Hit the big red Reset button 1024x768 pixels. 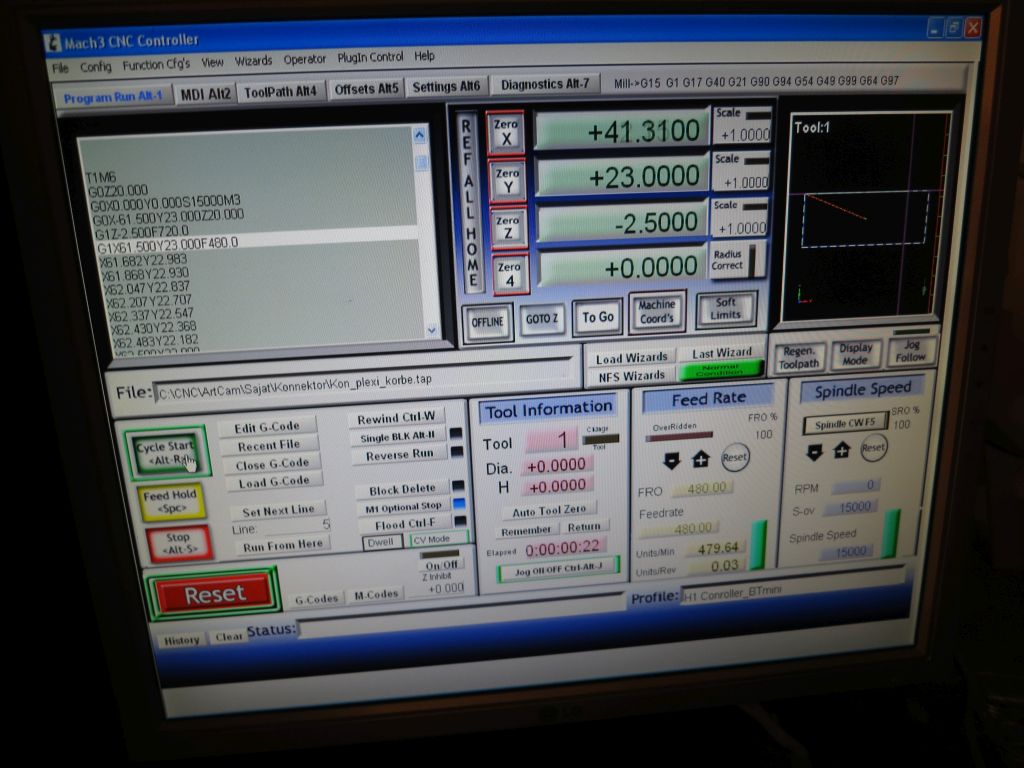pos(214,594)
